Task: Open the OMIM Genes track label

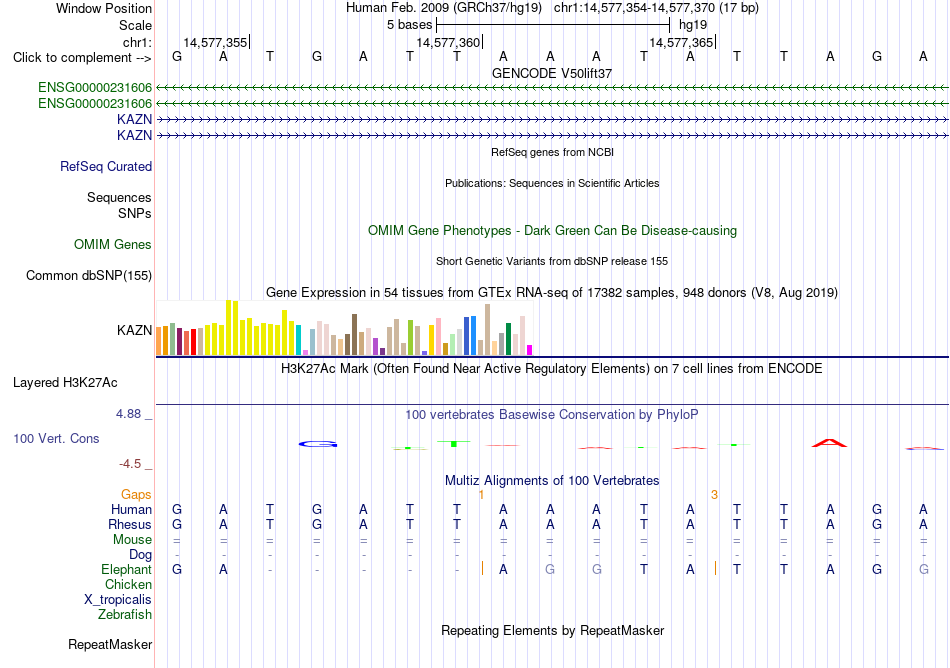Action: [113, 245]
